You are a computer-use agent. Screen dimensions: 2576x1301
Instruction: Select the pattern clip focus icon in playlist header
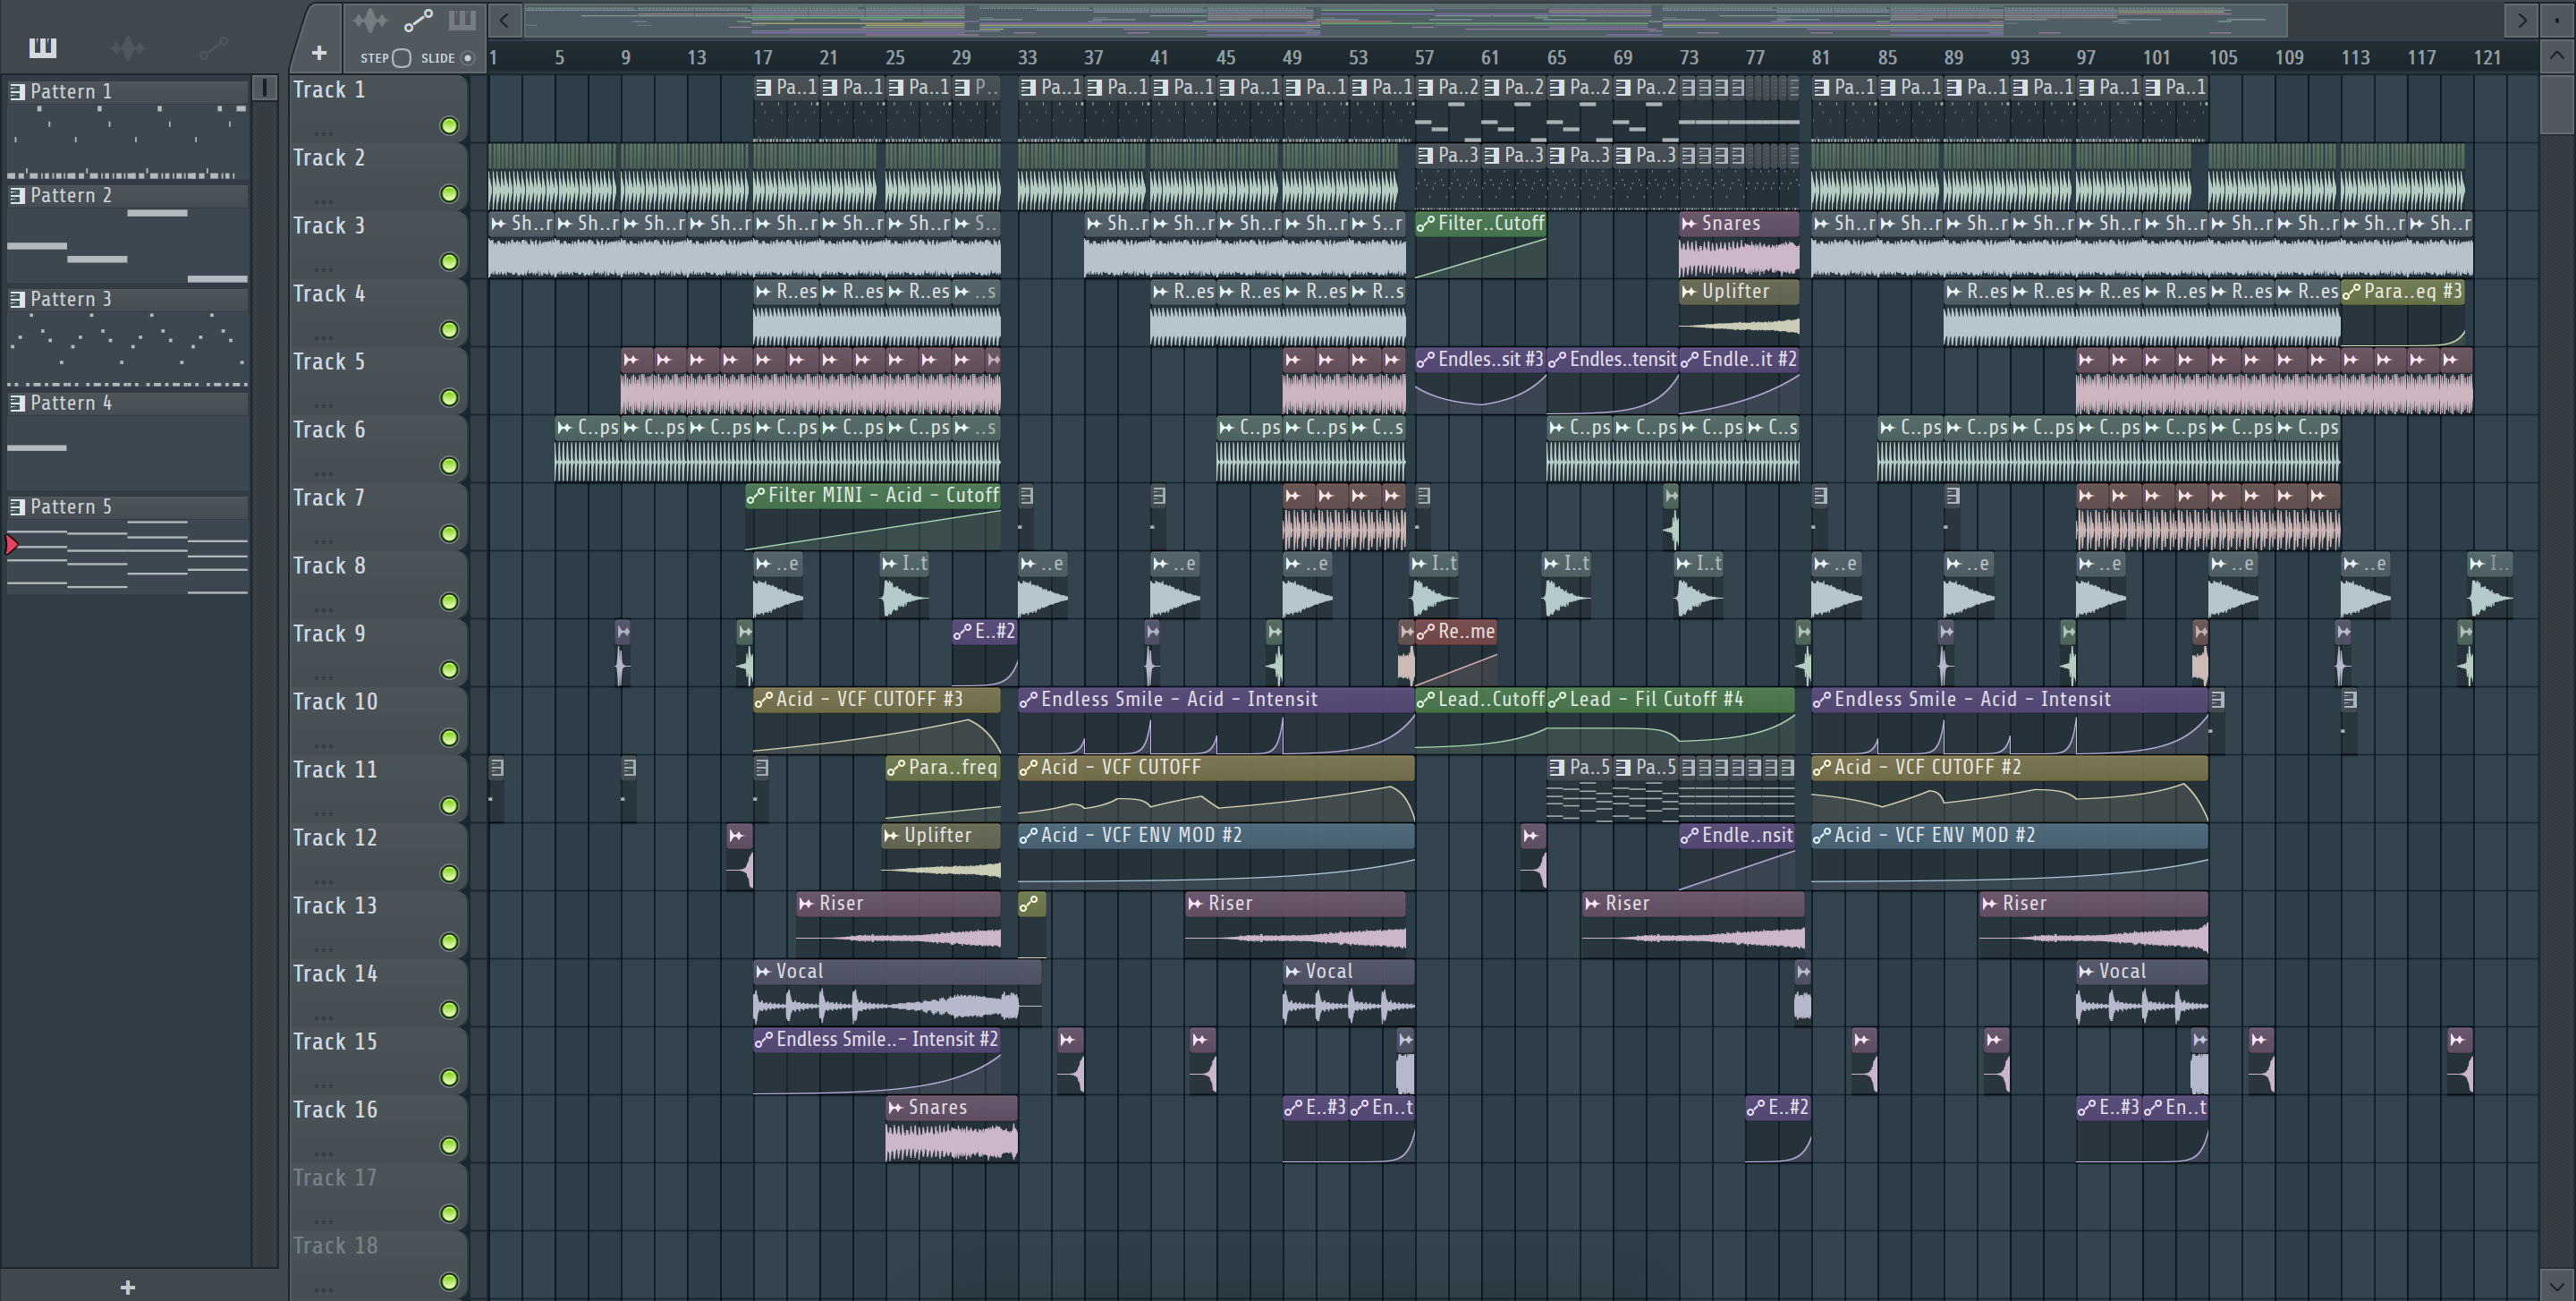click(x=462, y=20)
